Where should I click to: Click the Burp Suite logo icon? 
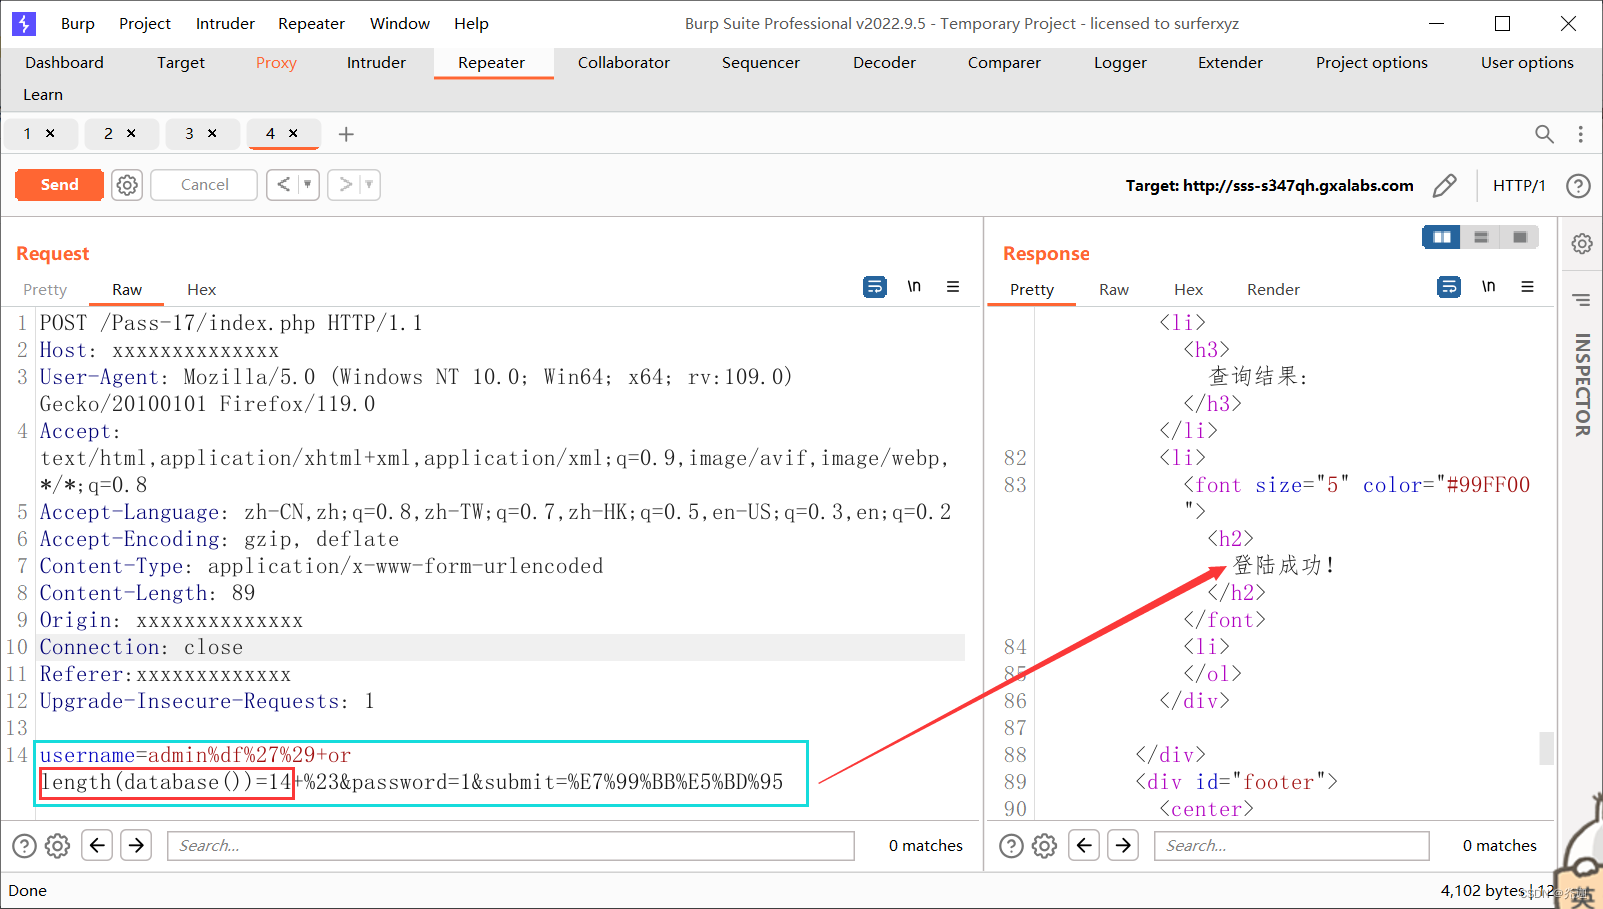[24, 23]
